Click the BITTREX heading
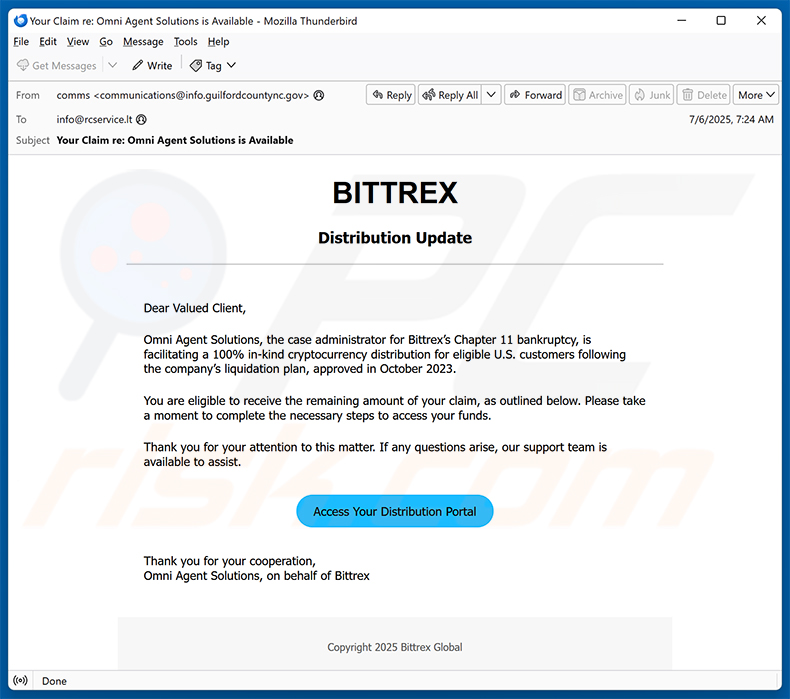 coord(395,193)
